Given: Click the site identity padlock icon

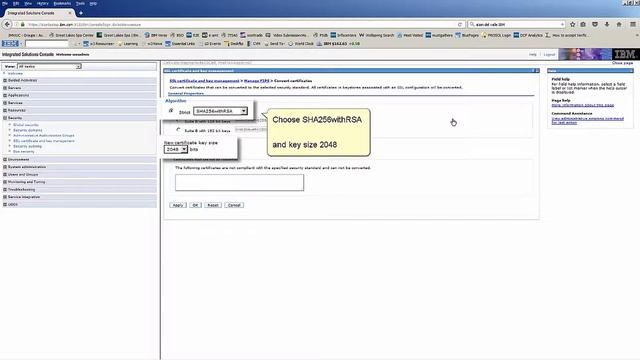Looking at the screenshot, I should [22, 24].
